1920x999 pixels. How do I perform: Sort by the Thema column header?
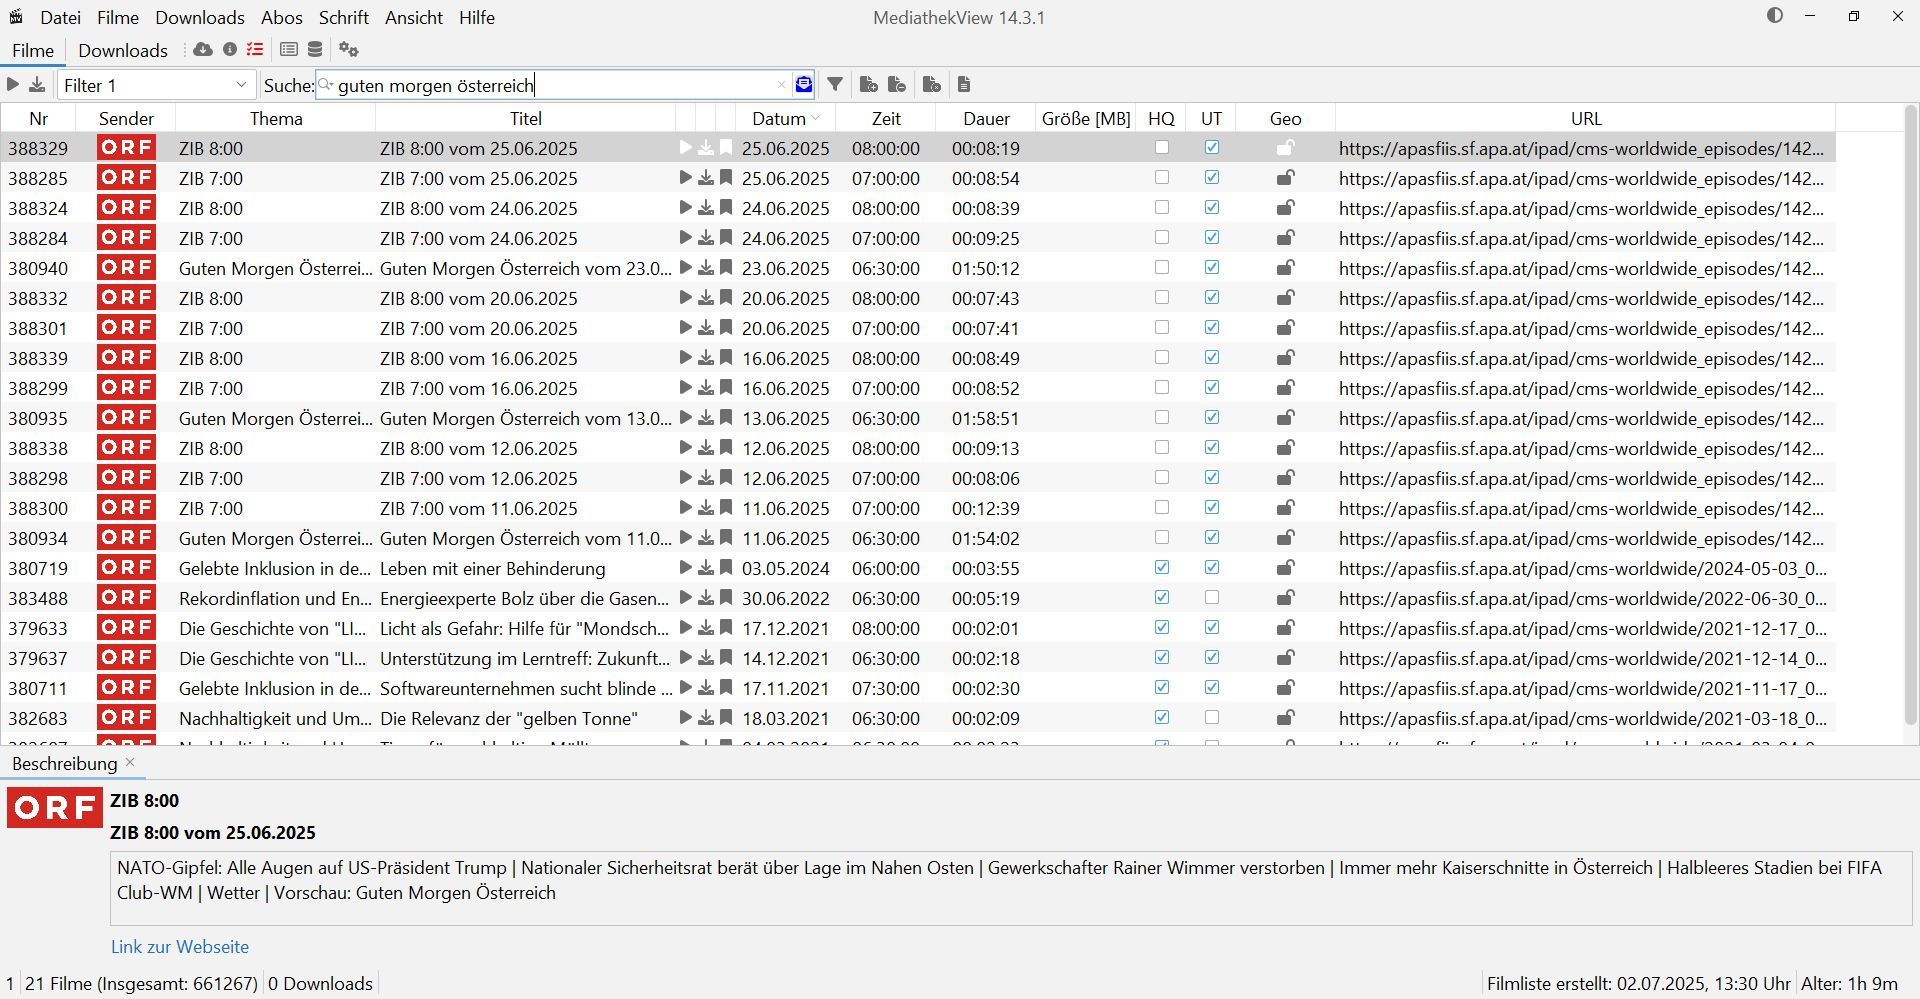[276, 118]
